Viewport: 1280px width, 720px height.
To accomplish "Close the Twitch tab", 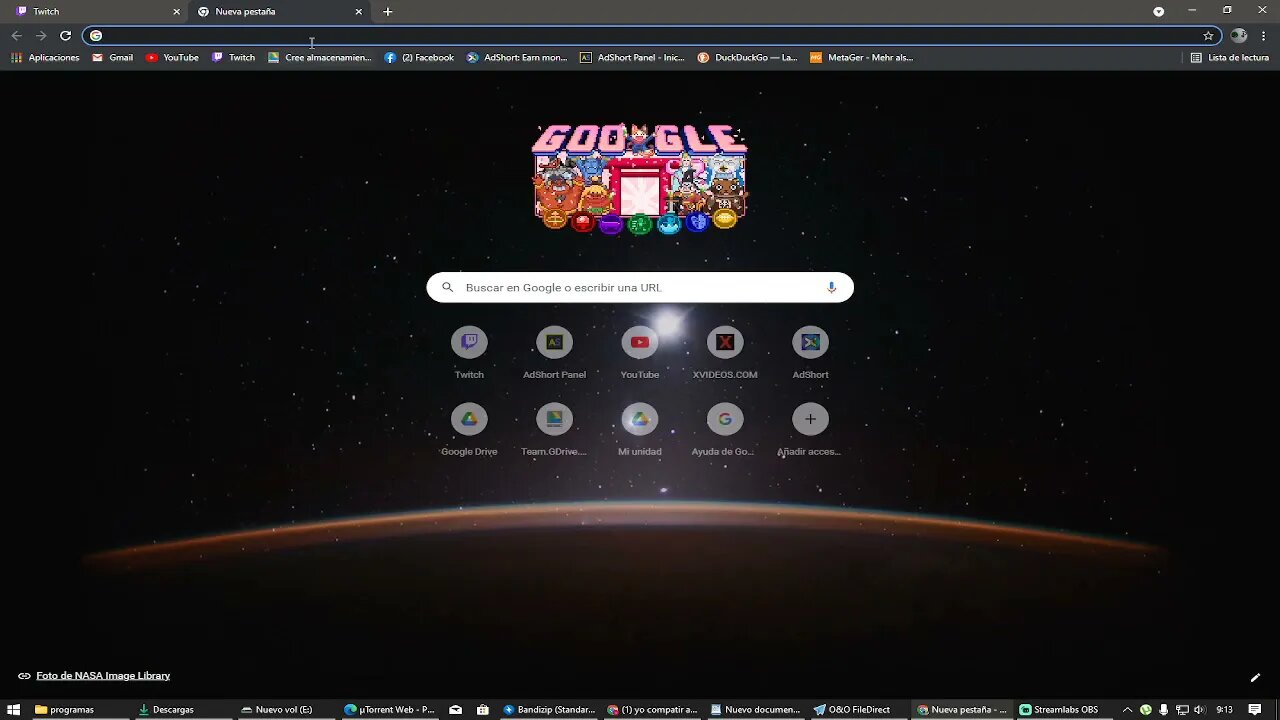I will click(177, 12).
